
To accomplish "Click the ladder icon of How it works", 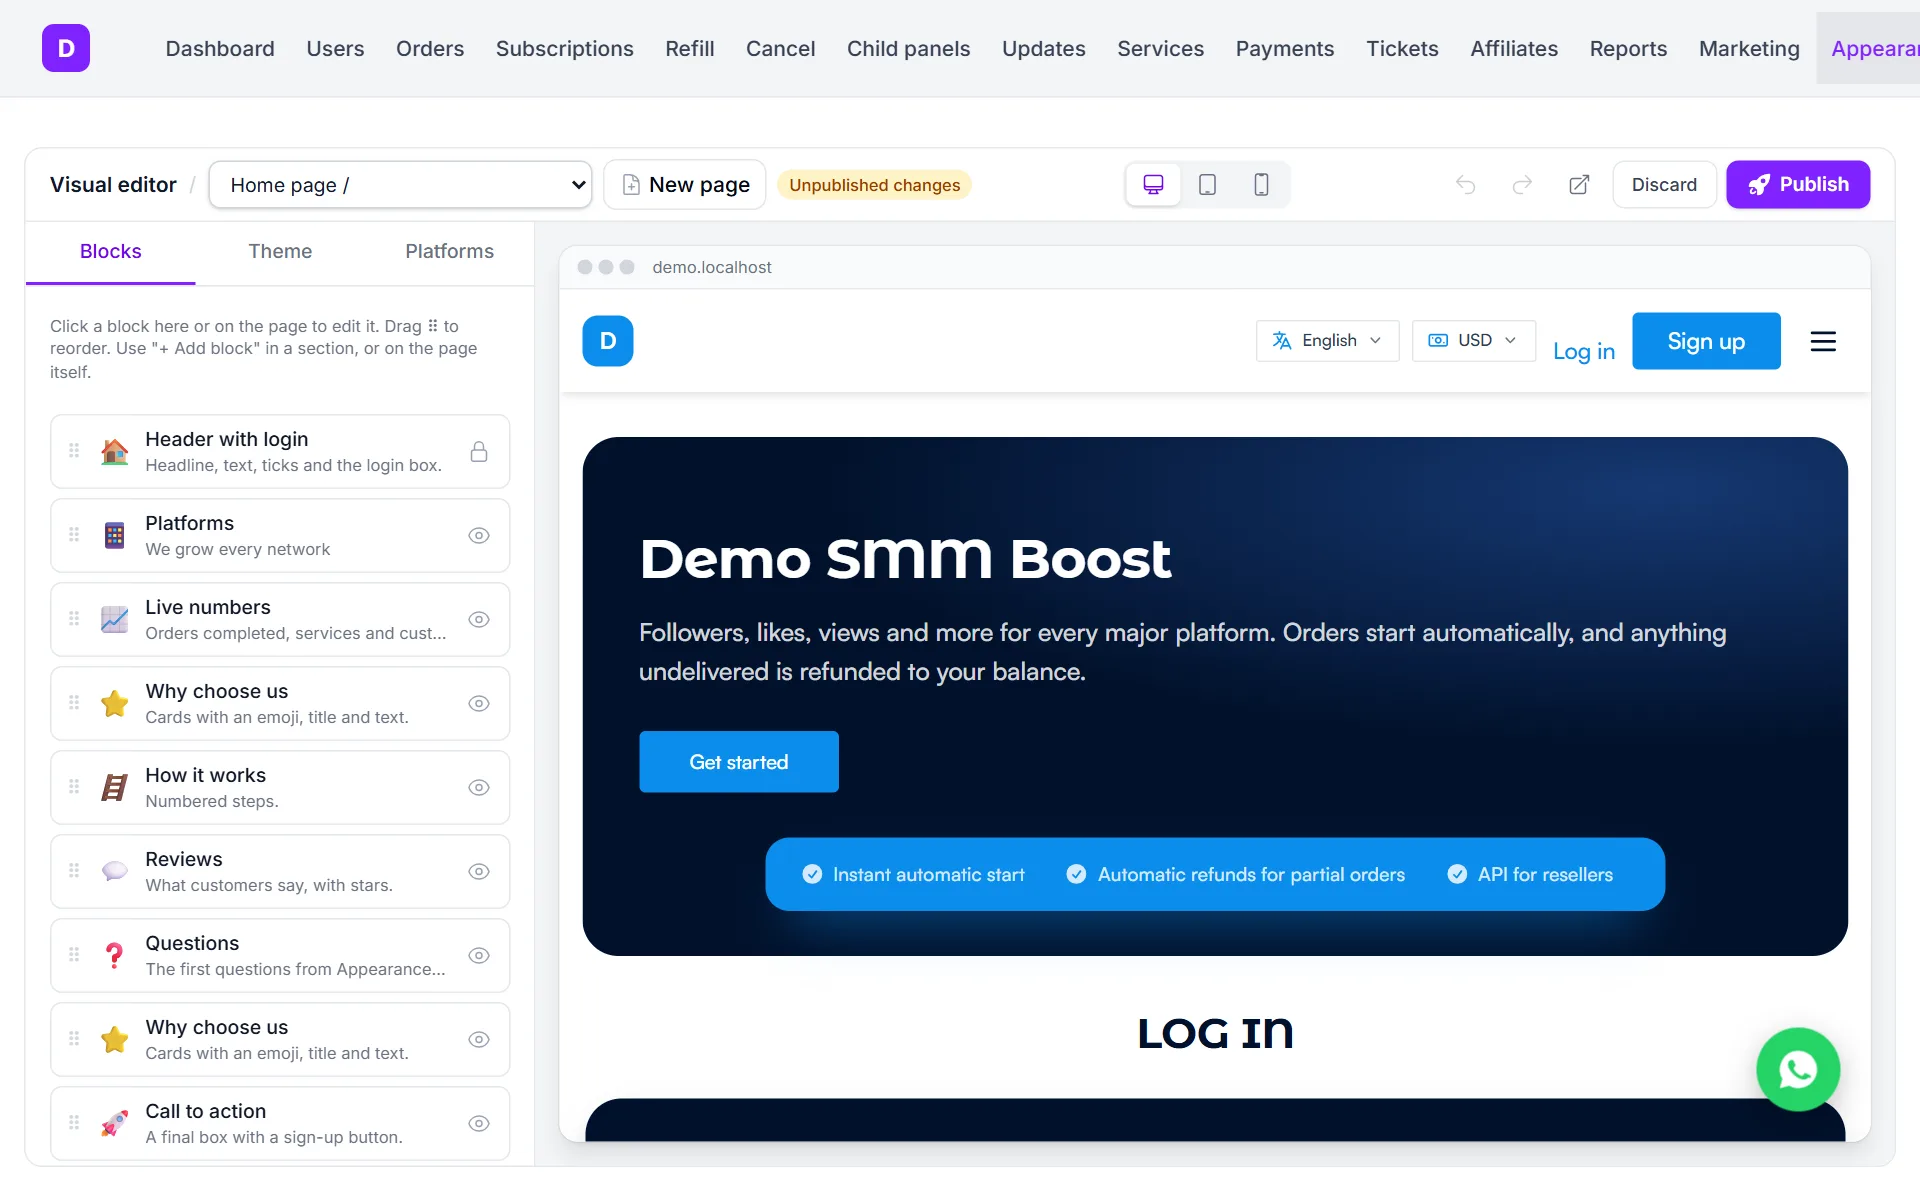I will pyautogui.click(x=115, y=788).
